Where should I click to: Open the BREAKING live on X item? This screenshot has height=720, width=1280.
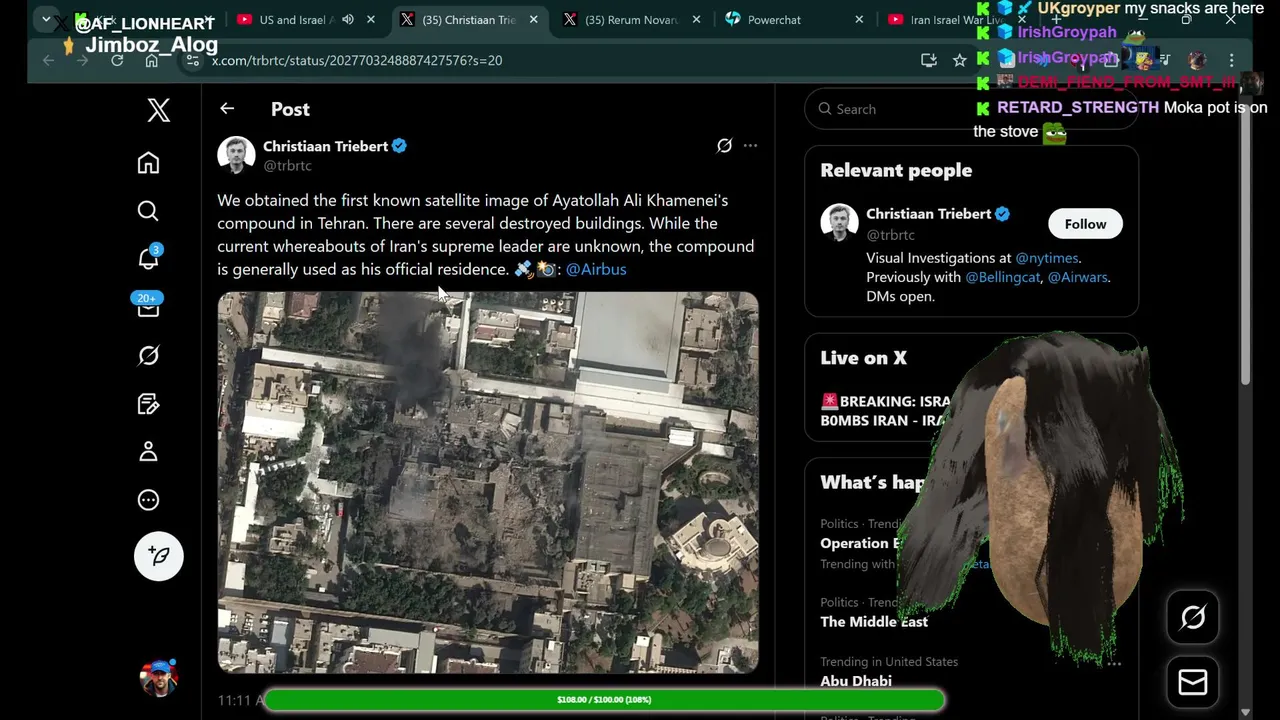[x=884, y=411]
